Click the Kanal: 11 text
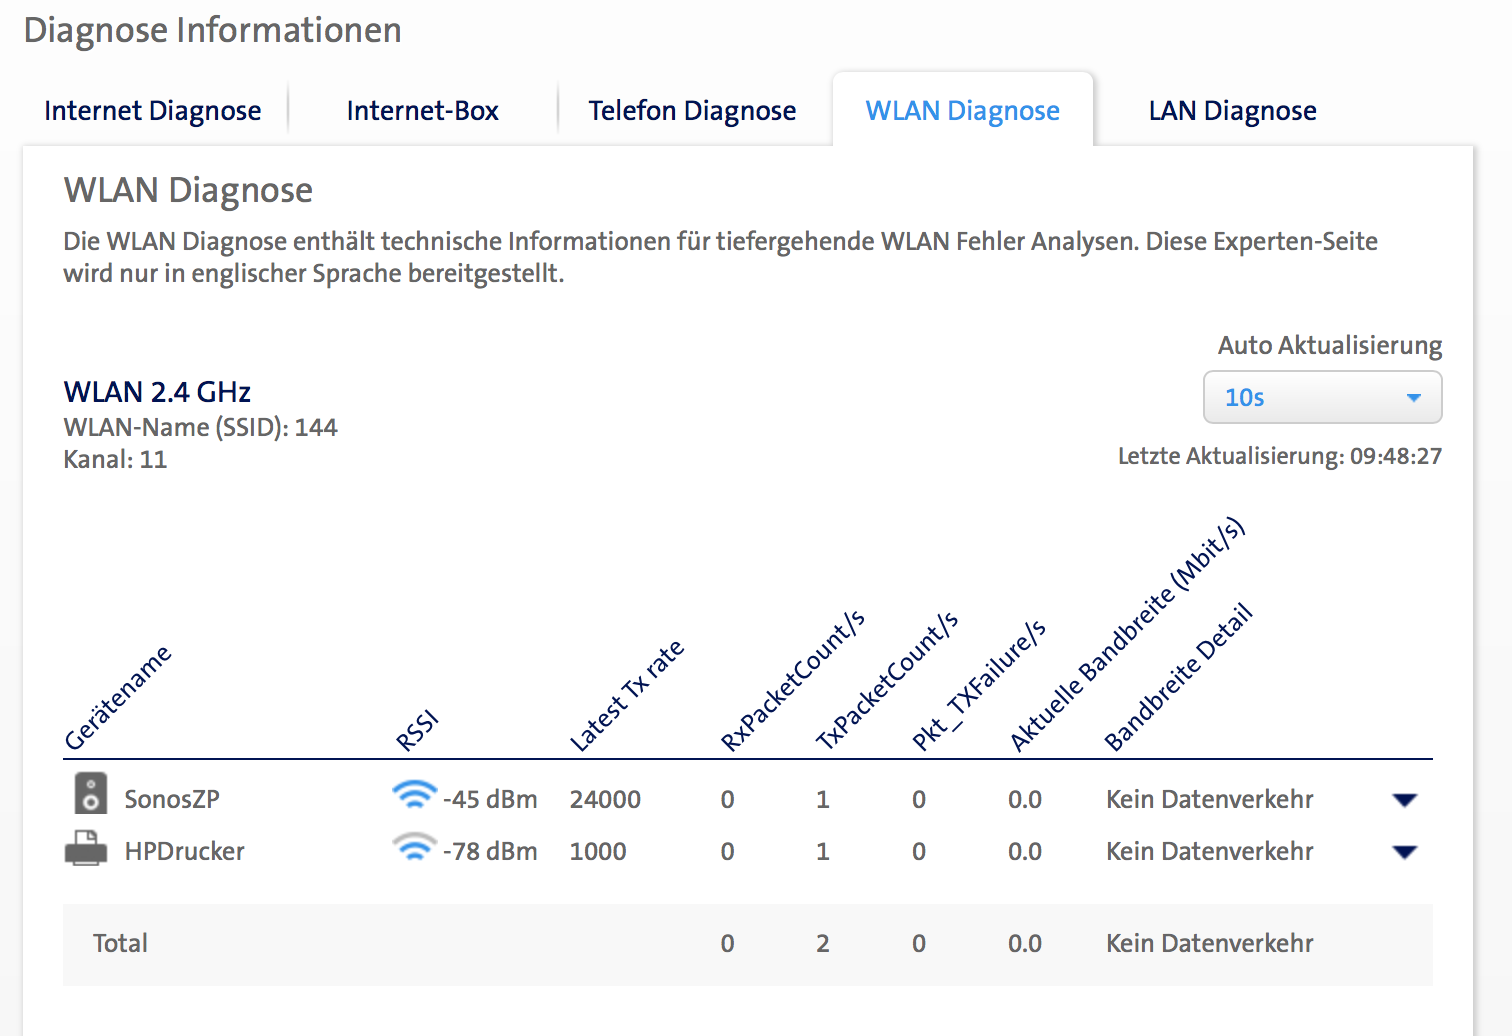The height and width of the screenshot is (1036, 1512). [x=115, y=459]
